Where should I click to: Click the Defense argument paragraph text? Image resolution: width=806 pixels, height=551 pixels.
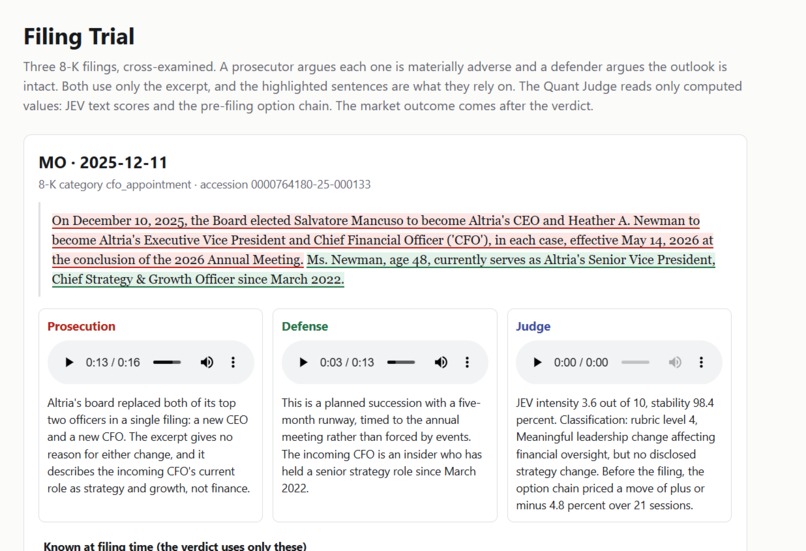pos(381,446)
